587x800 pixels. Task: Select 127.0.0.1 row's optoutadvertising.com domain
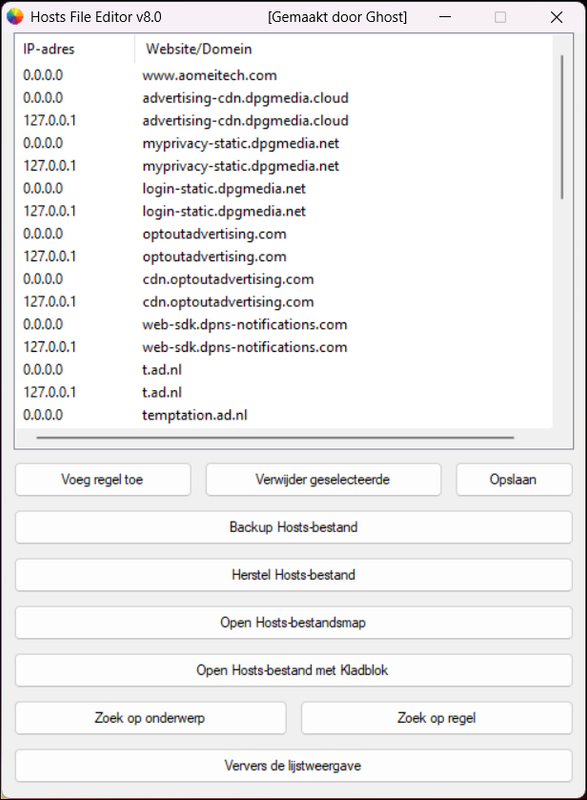(x=214, y=257)
